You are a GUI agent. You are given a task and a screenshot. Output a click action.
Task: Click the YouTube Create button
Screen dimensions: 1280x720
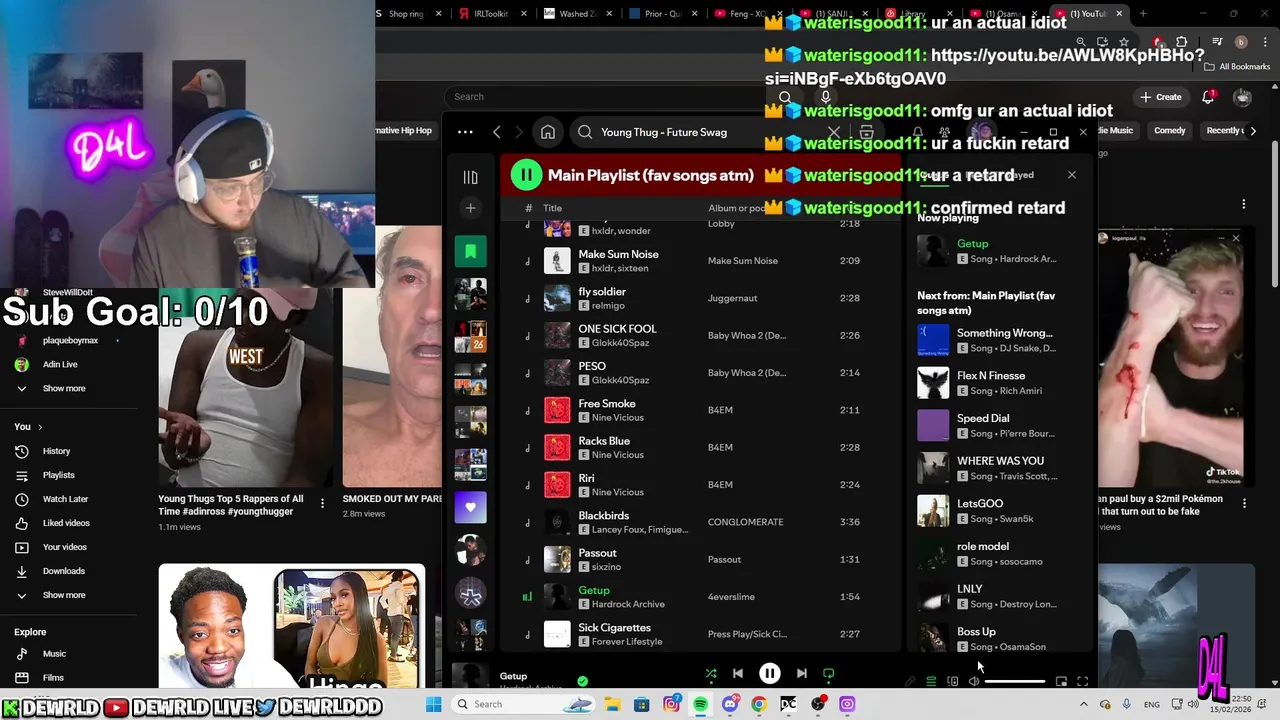point(1160,97)
